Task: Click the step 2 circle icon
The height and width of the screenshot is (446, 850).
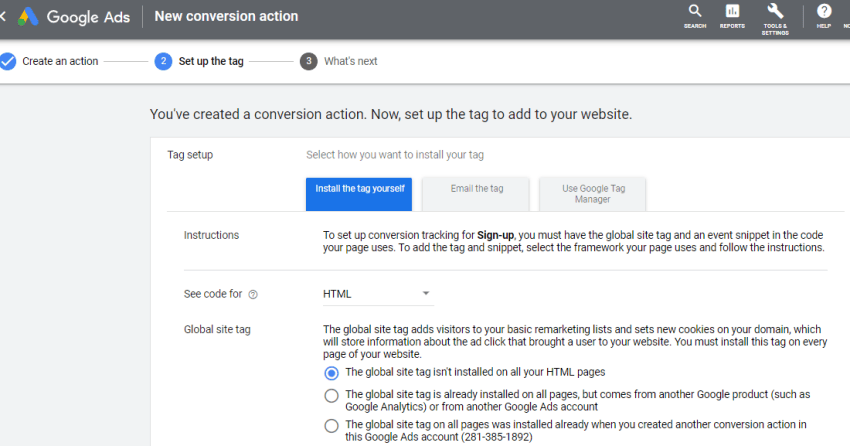Action: pyautogui.click(x=163, y=61)
